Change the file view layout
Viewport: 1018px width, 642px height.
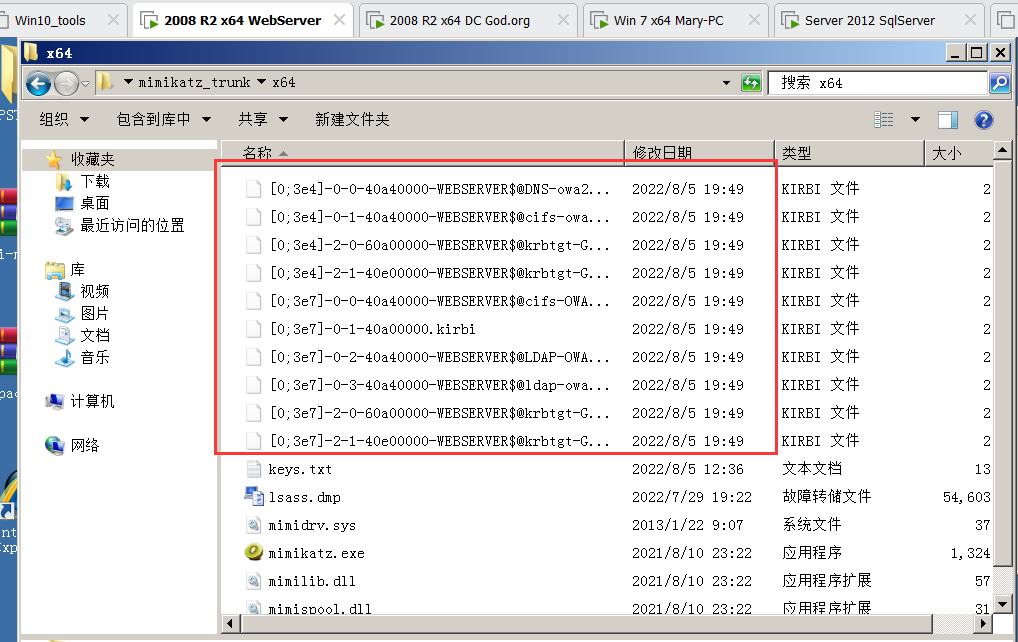click(x=884, y=119)
